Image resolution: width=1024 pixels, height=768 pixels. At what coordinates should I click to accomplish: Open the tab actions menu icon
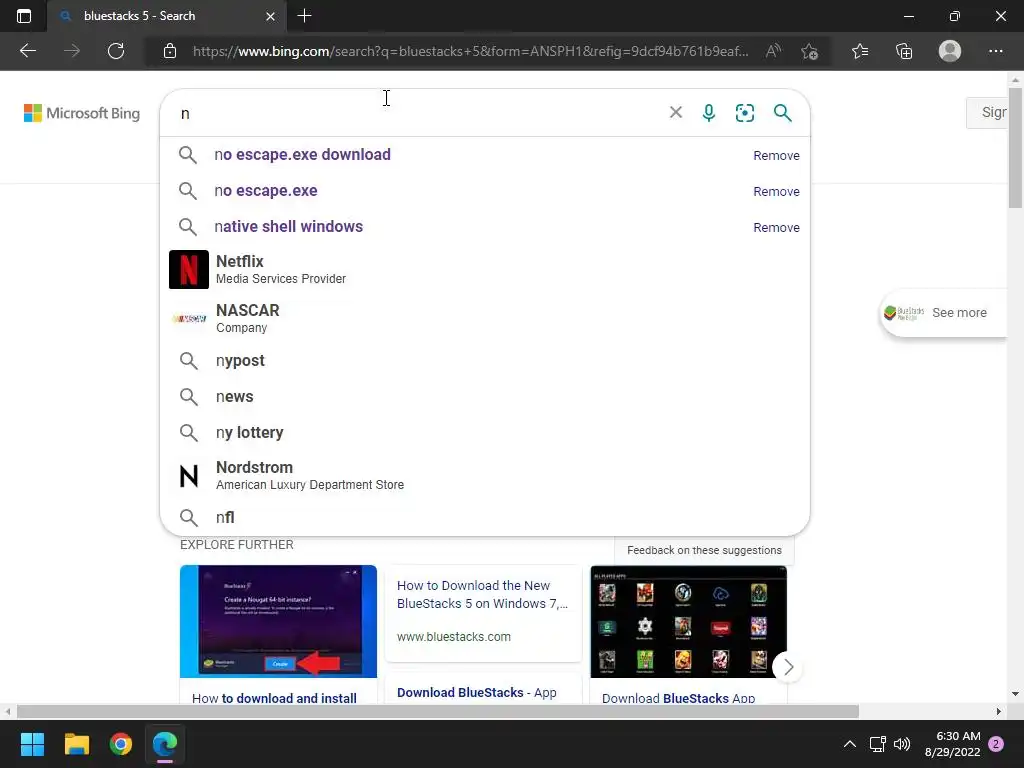[x=24, y=16]
